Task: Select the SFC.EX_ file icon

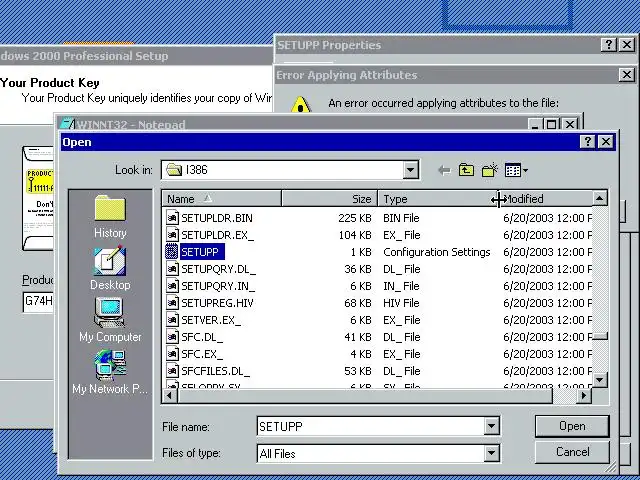Action: [x=172, y=354]
